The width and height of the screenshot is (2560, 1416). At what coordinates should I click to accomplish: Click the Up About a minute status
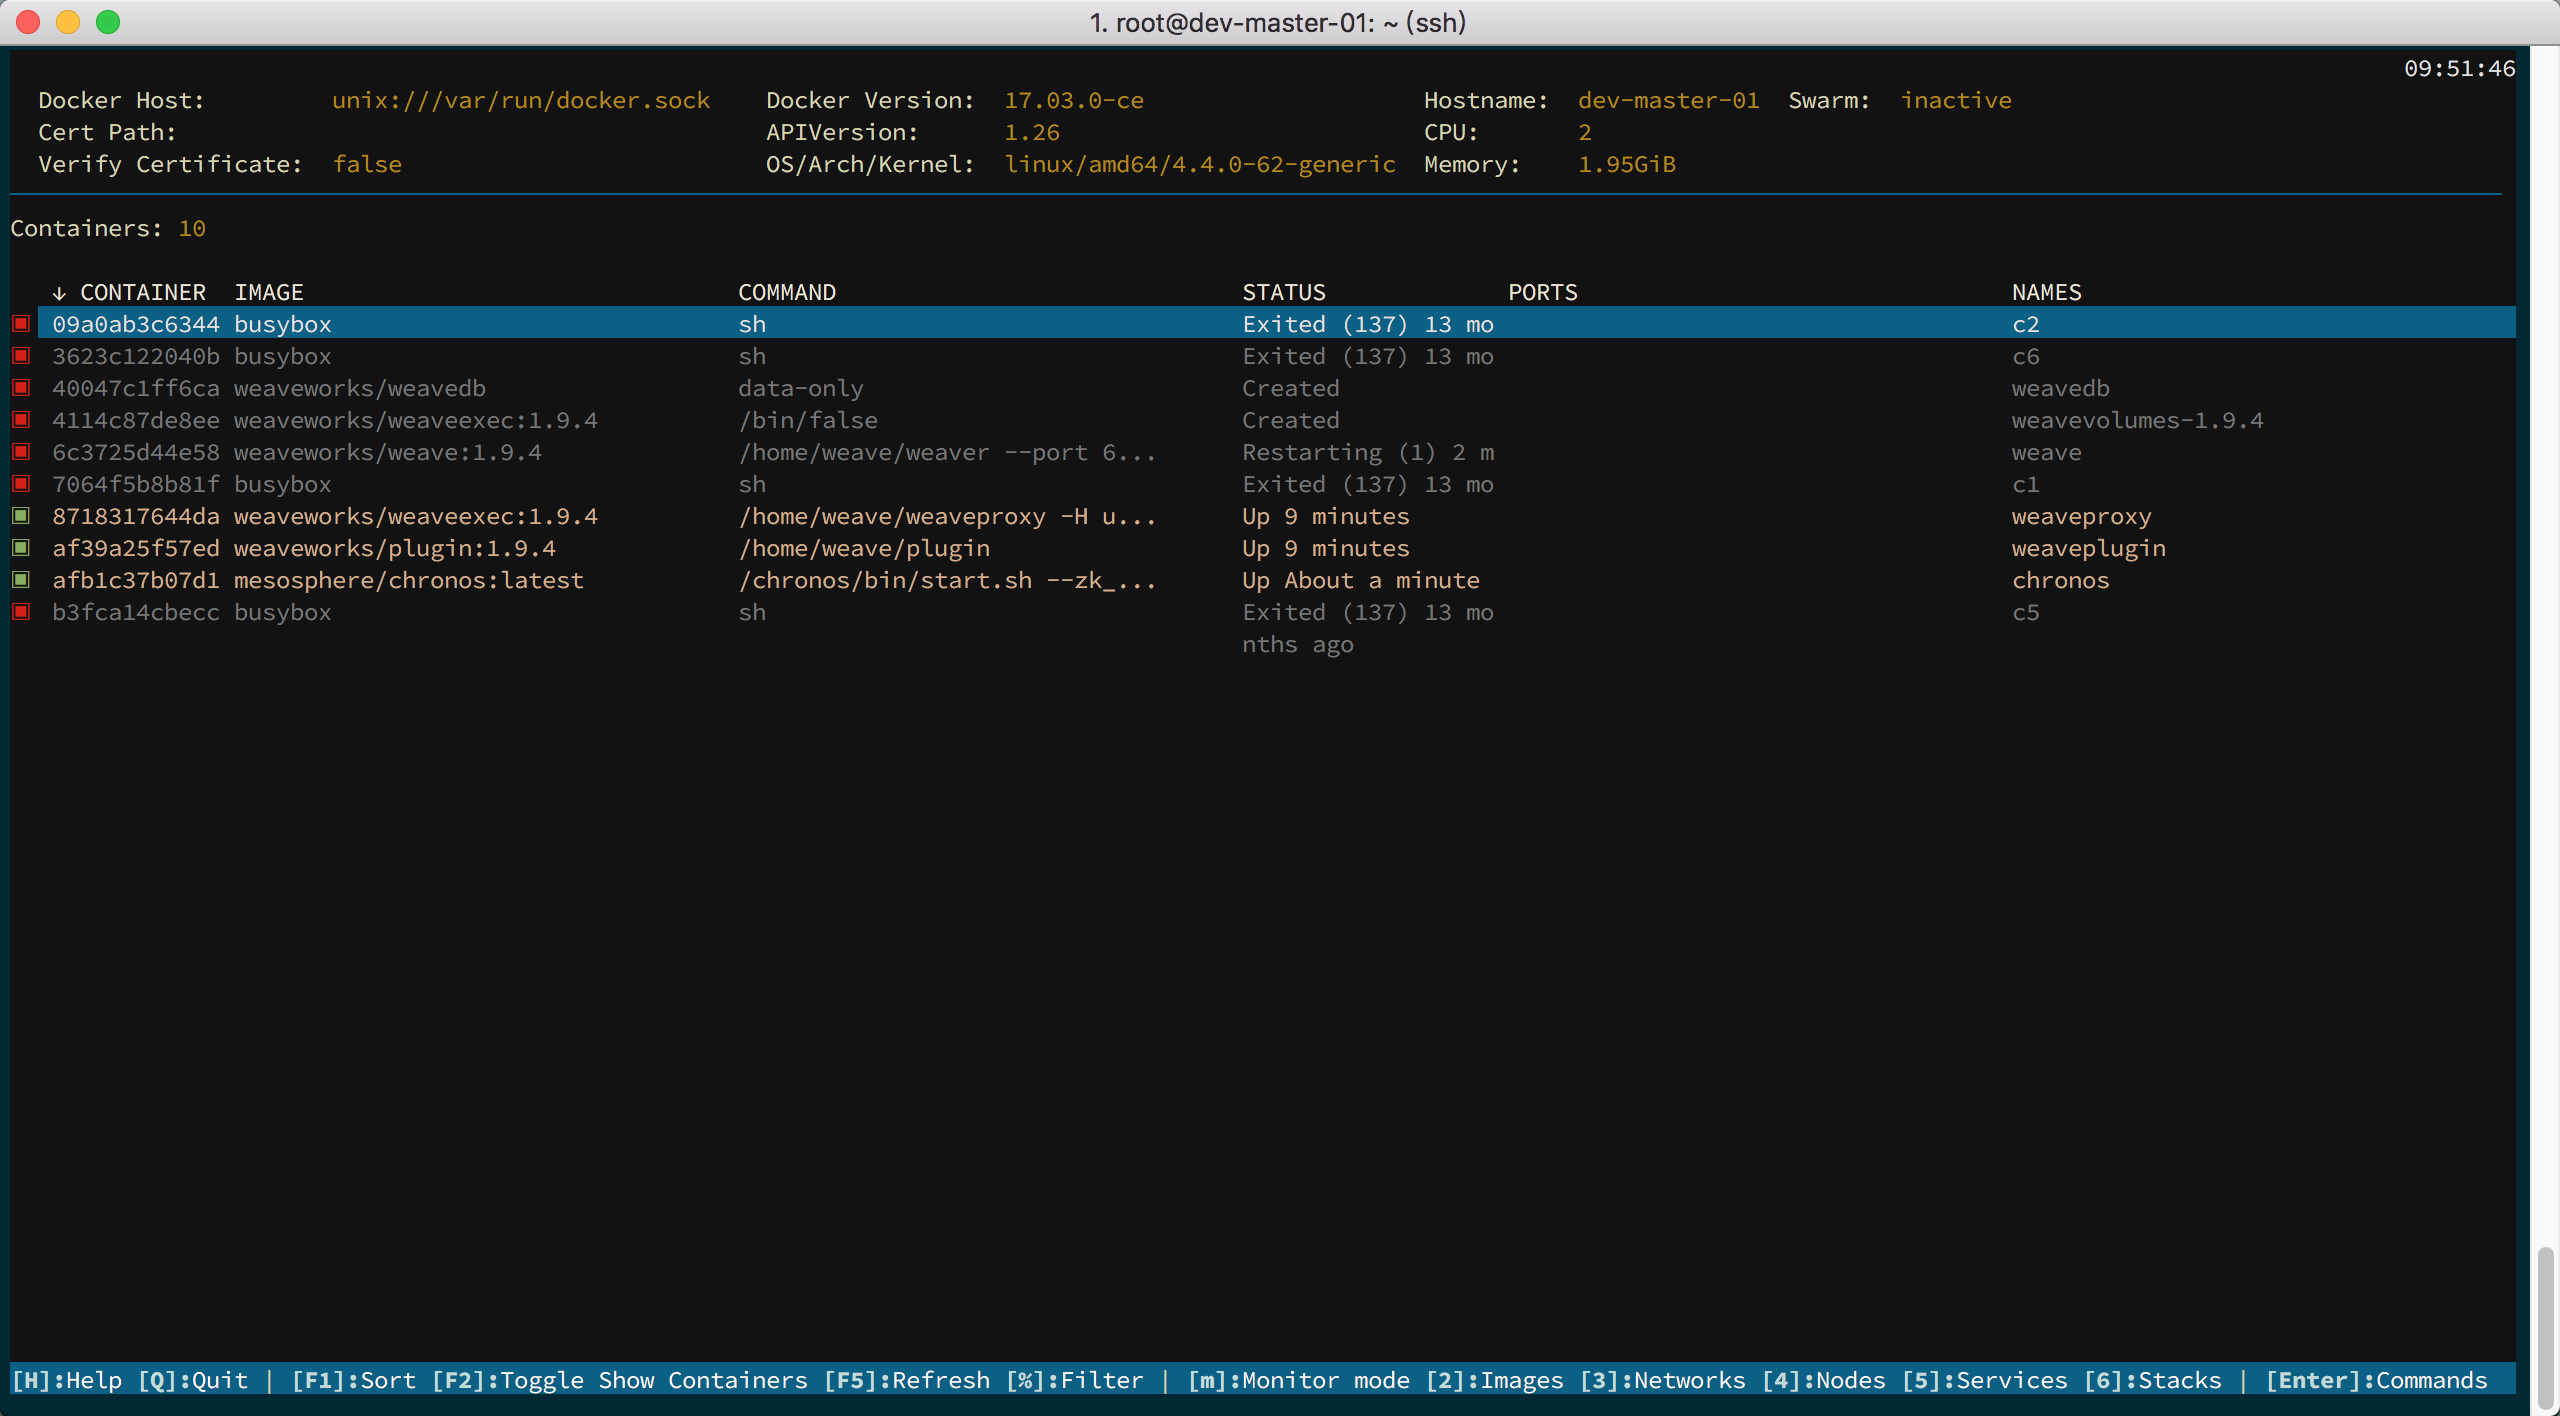pyautogui.click(x=1361, y=580)
